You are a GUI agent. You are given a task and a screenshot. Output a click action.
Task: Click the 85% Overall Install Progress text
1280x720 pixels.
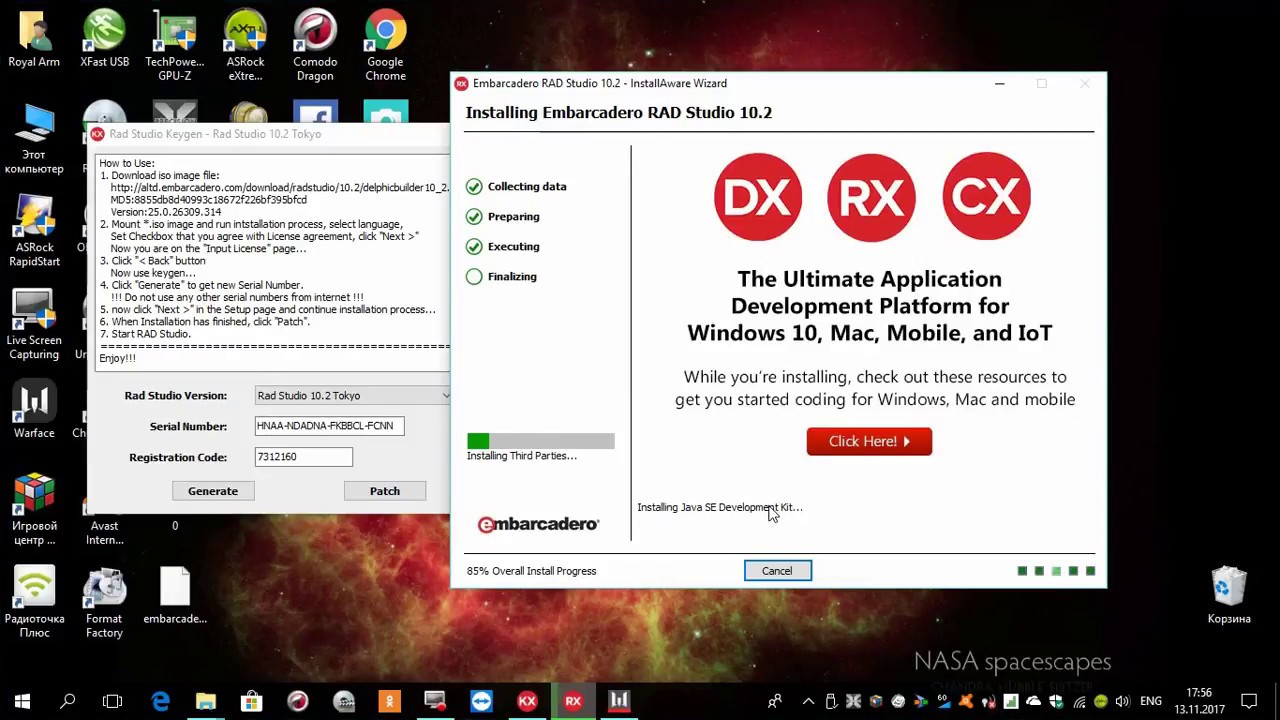coord(531,571)
